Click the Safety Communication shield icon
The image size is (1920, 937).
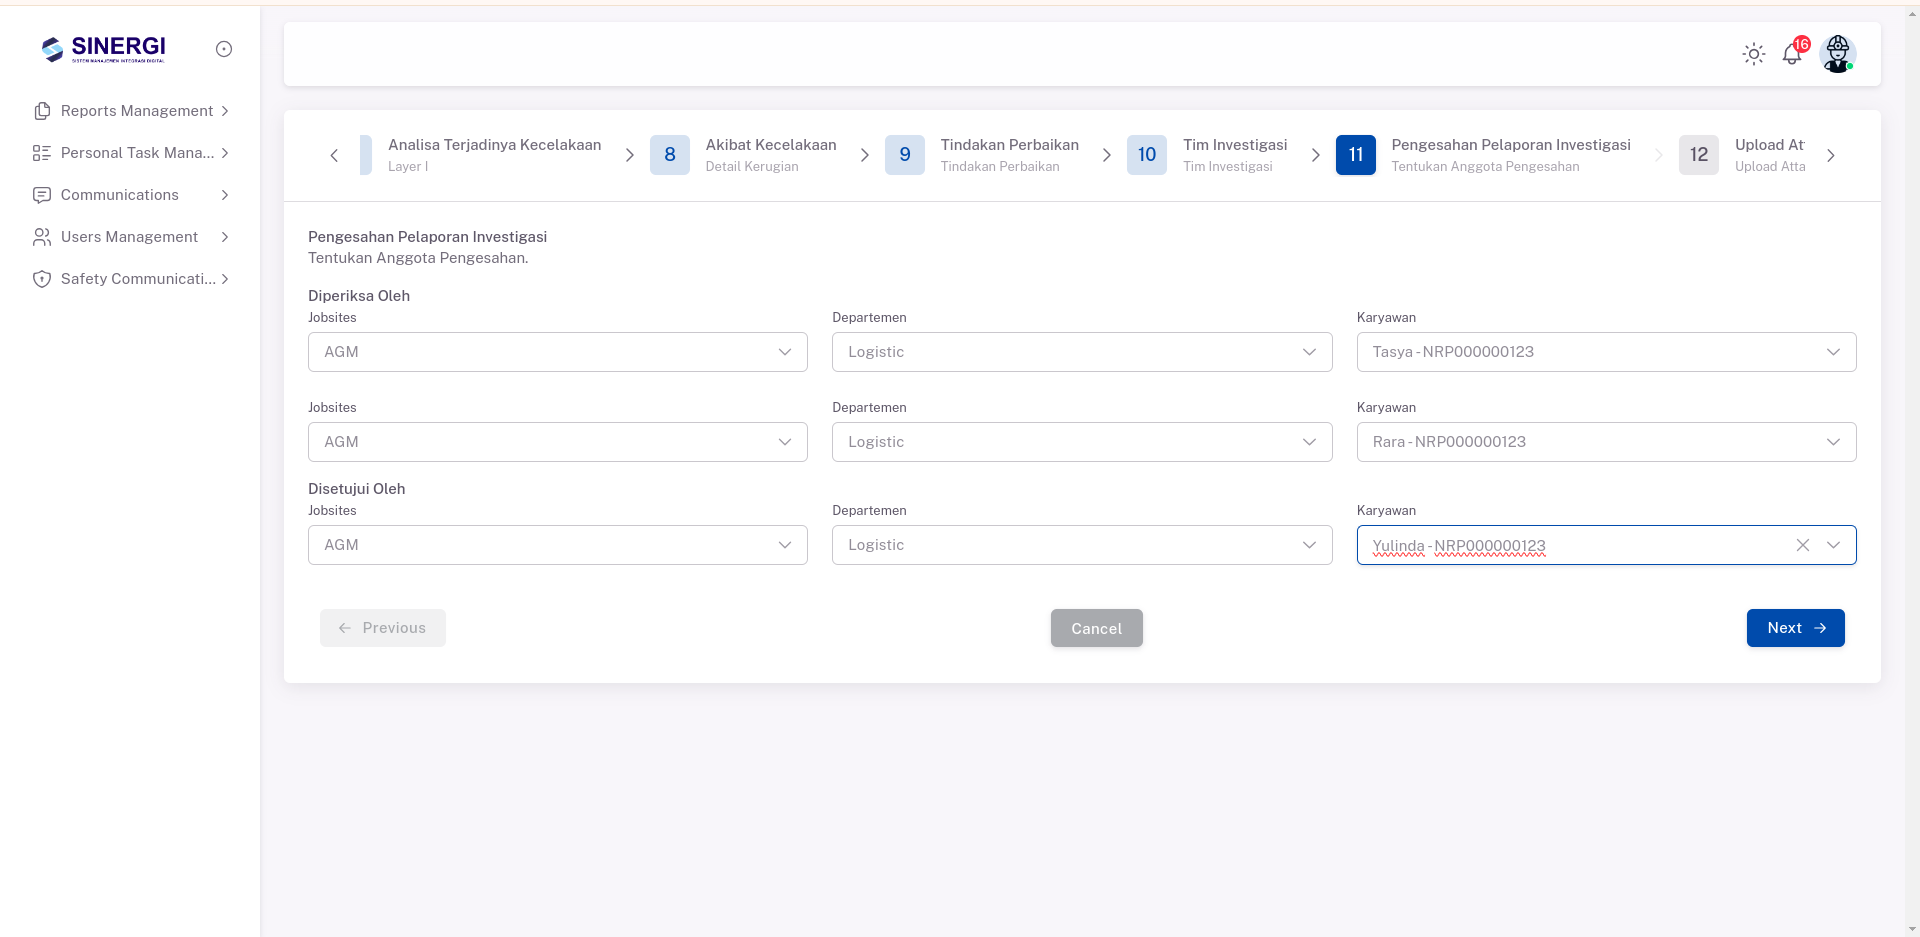(x=42, y=279)
